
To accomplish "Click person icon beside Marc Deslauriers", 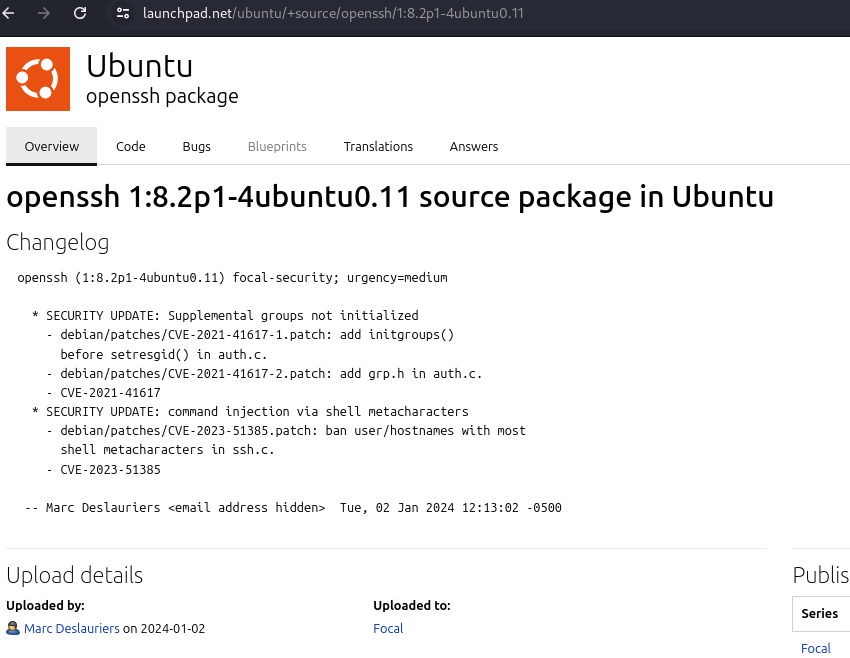I will (13, 629).
